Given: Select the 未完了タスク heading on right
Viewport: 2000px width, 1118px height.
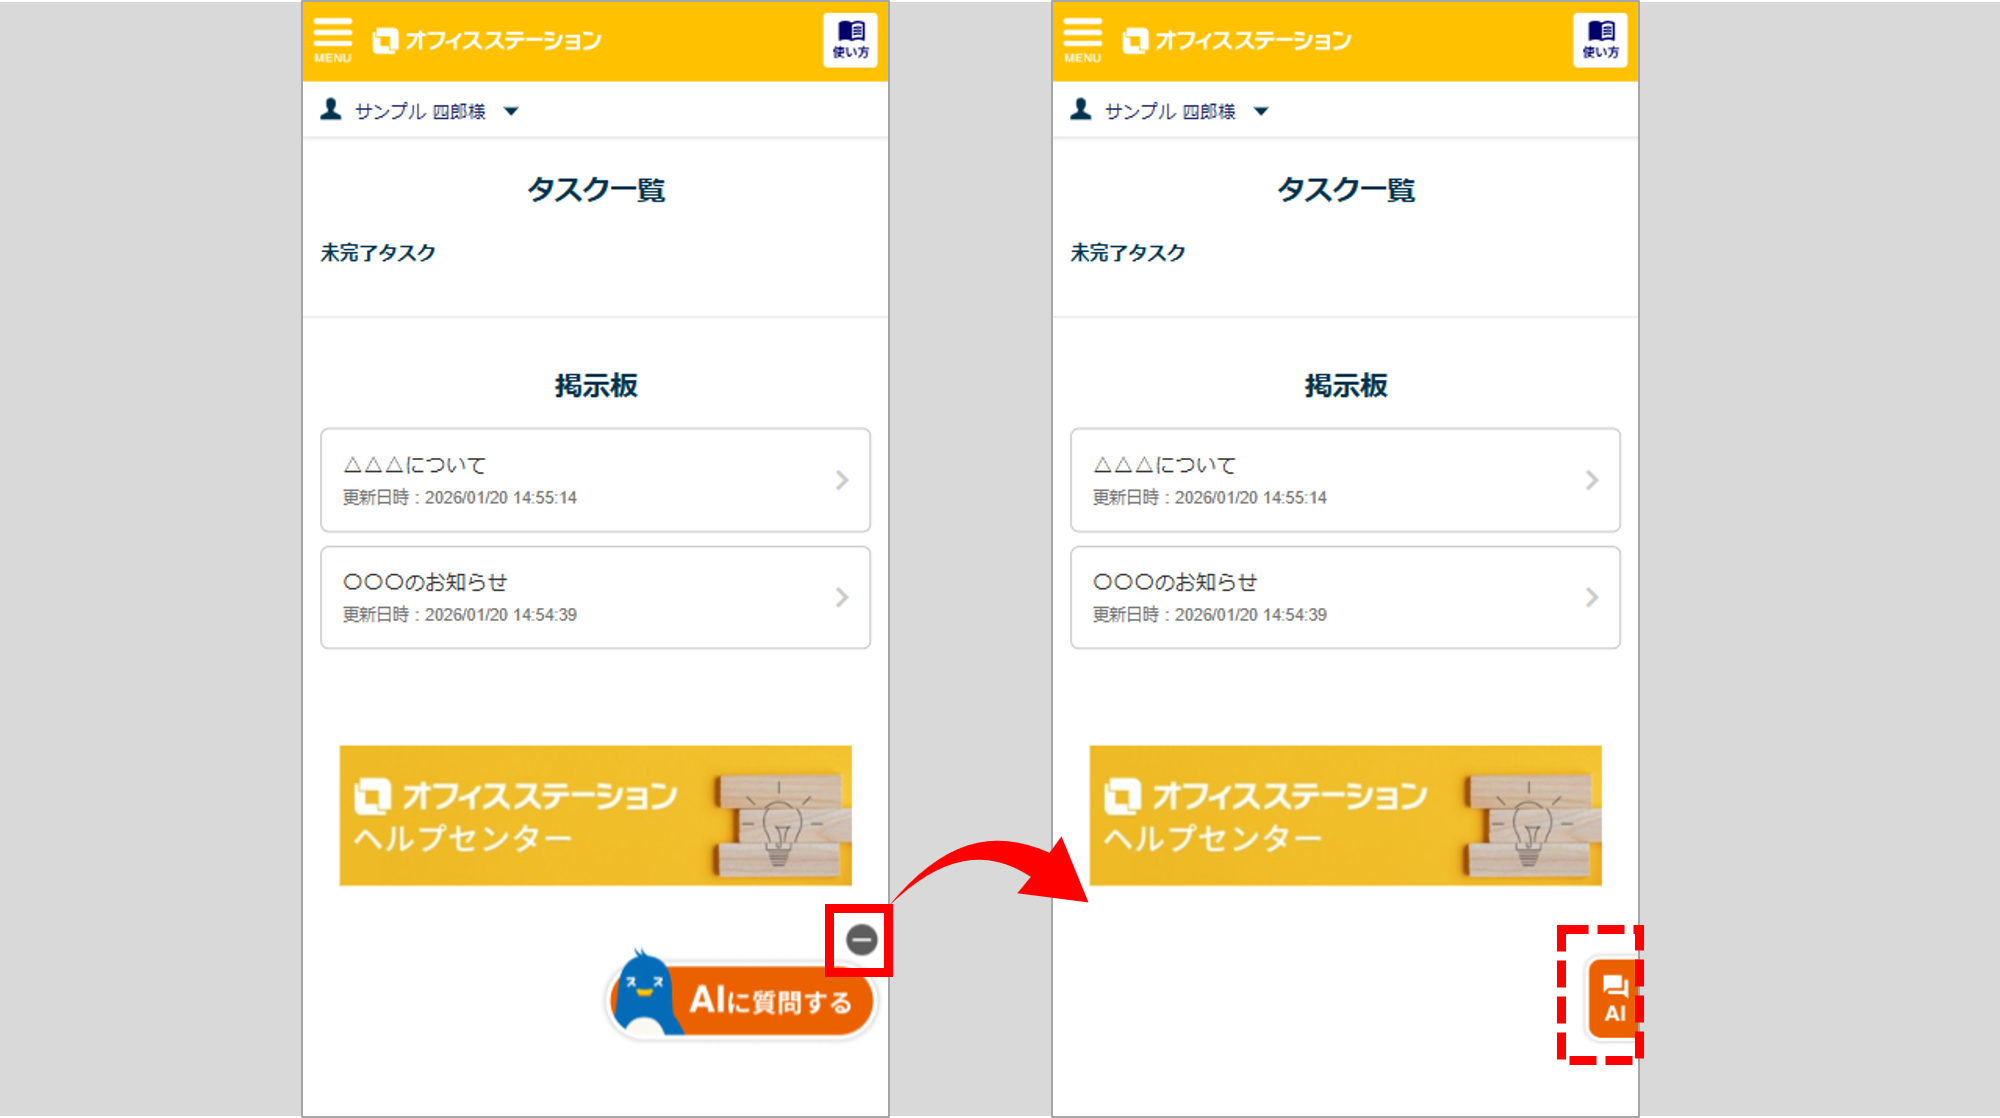Looking at the screenshot, I should (x=1128, y=253).
